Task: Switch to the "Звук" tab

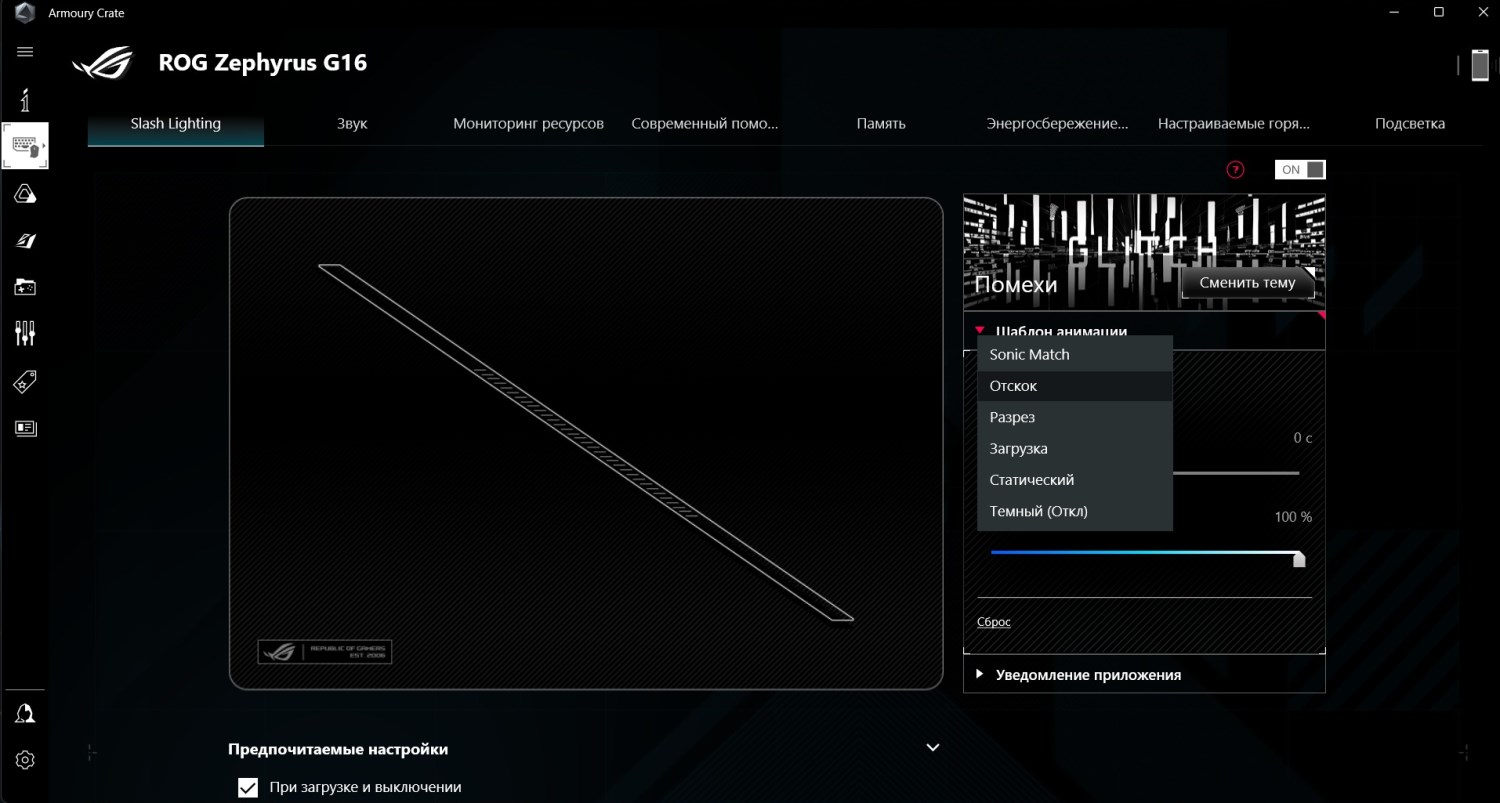Action: [352, 124]
